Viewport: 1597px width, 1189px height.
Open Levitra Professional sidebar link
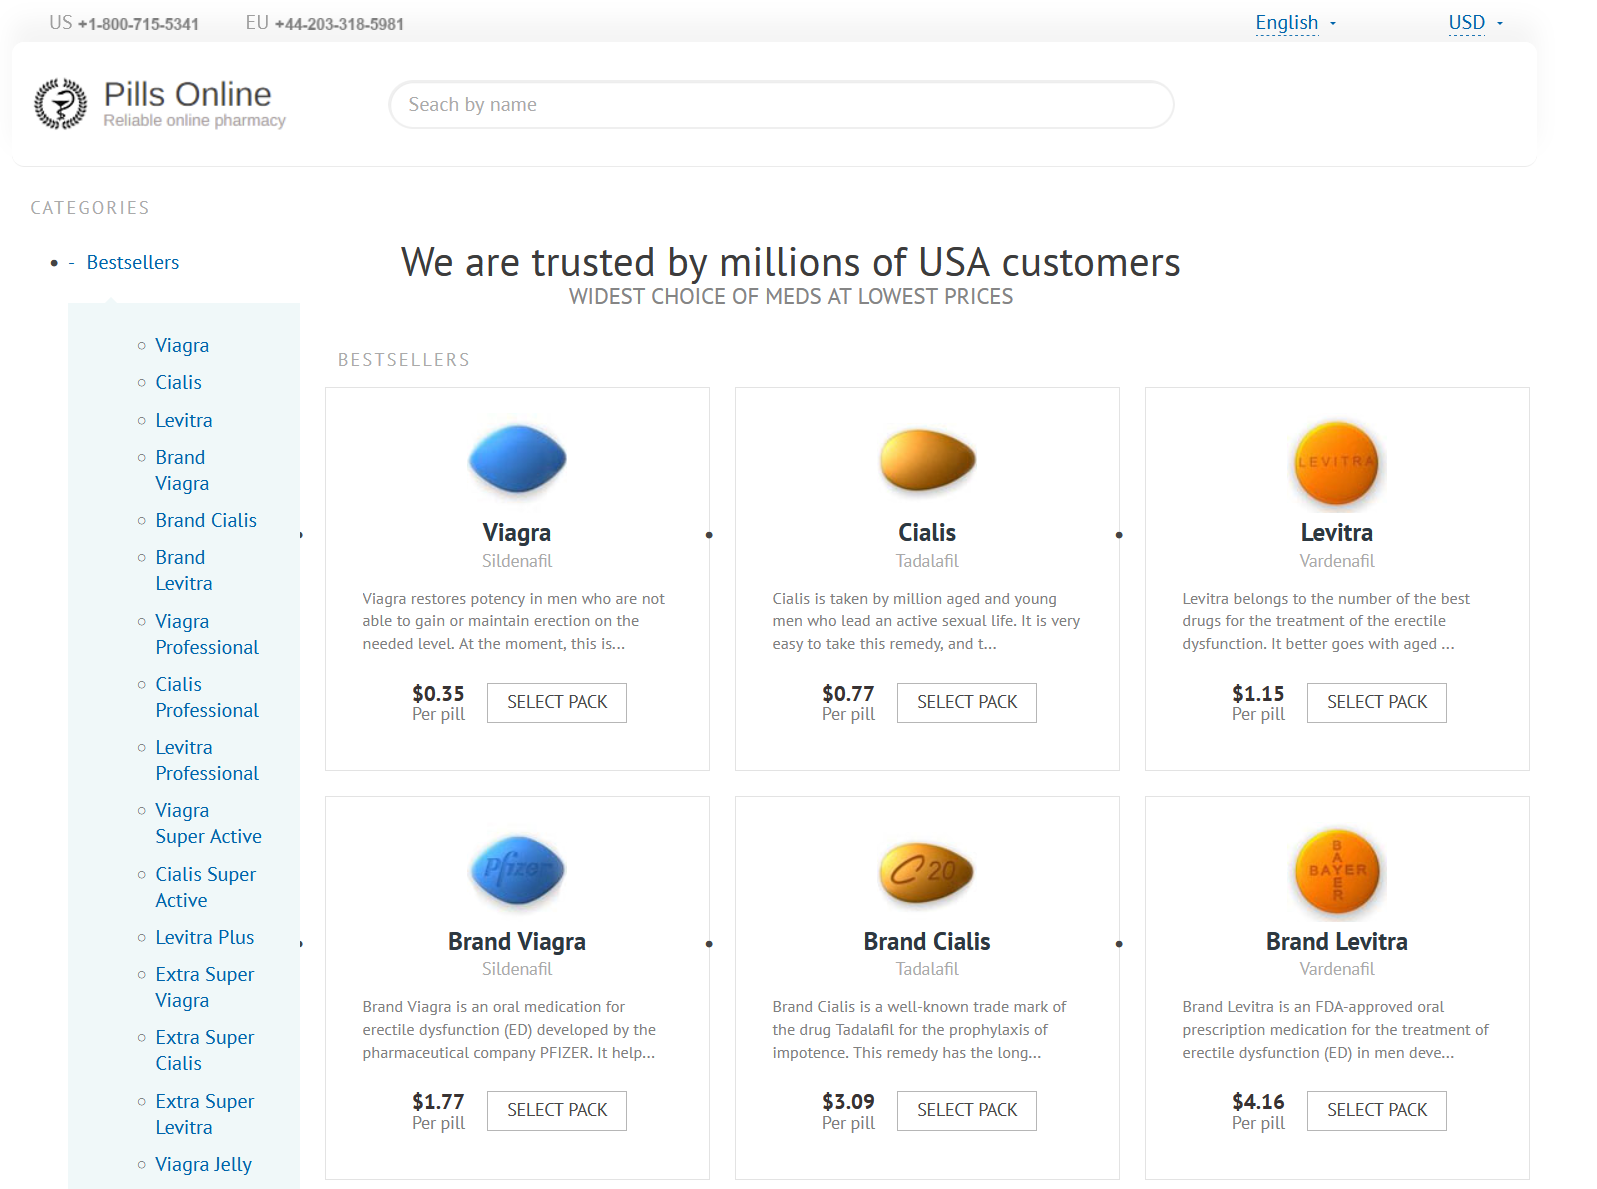click(207, 760)
